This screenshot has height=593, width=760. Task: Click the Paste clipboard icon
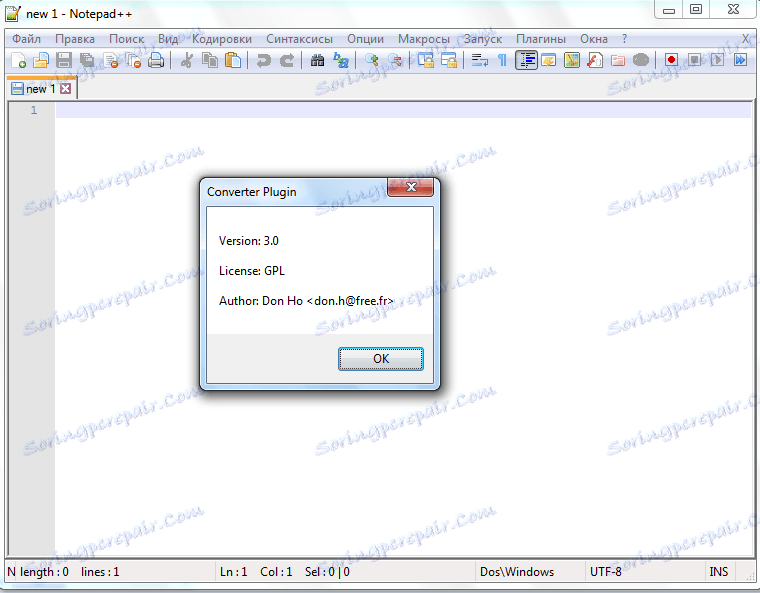[233, 61]
